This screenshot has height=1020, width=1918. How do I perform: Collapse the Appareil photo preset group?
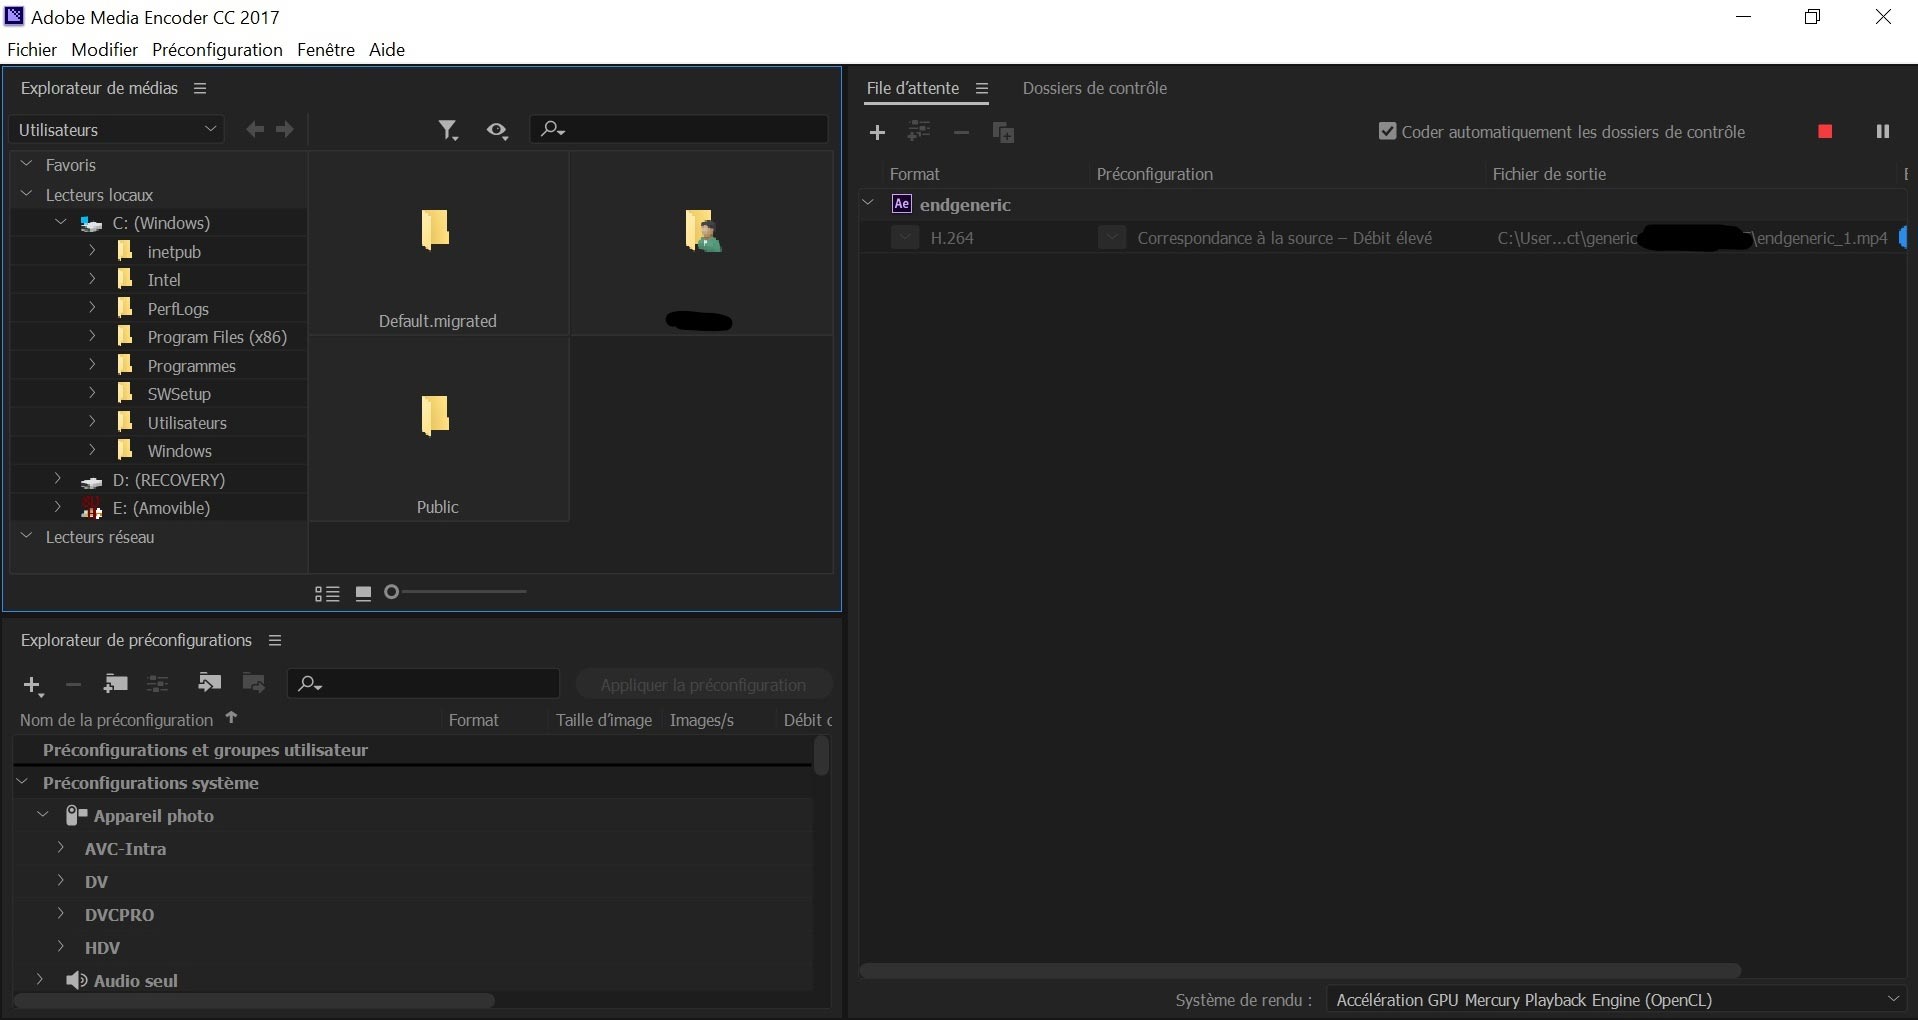pos(43,815)
